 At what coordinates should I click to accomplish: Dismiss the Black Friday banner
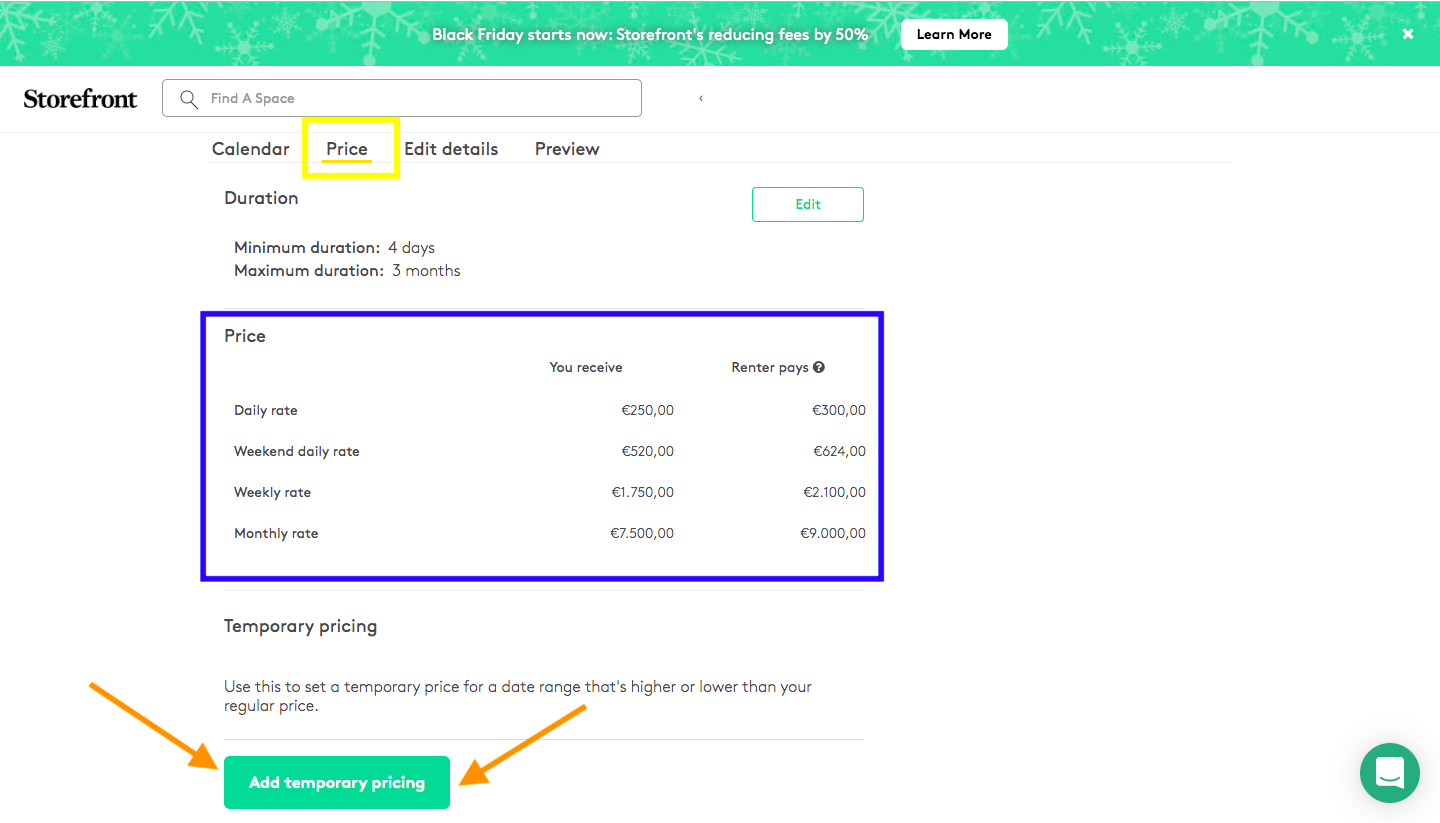[x=1407, y=34]
